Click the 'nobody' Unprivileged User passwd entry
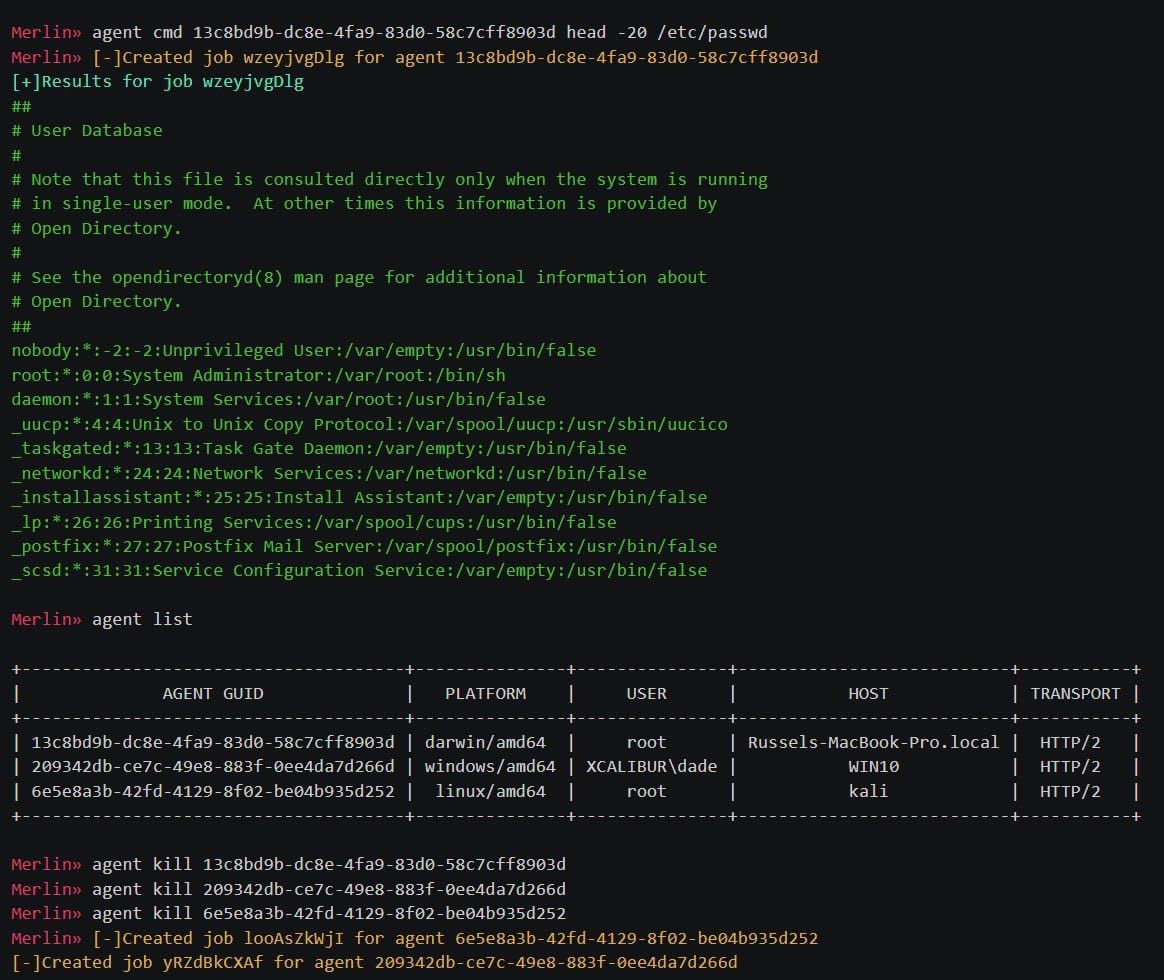Screen dimensions: 1164x980 [304, 350]
